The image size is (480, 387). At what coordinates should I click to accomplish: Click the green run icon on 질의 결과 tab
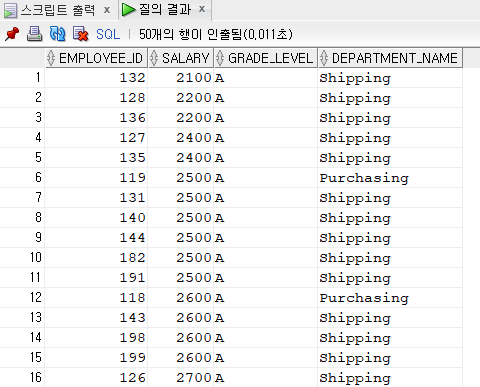[128, 10]
